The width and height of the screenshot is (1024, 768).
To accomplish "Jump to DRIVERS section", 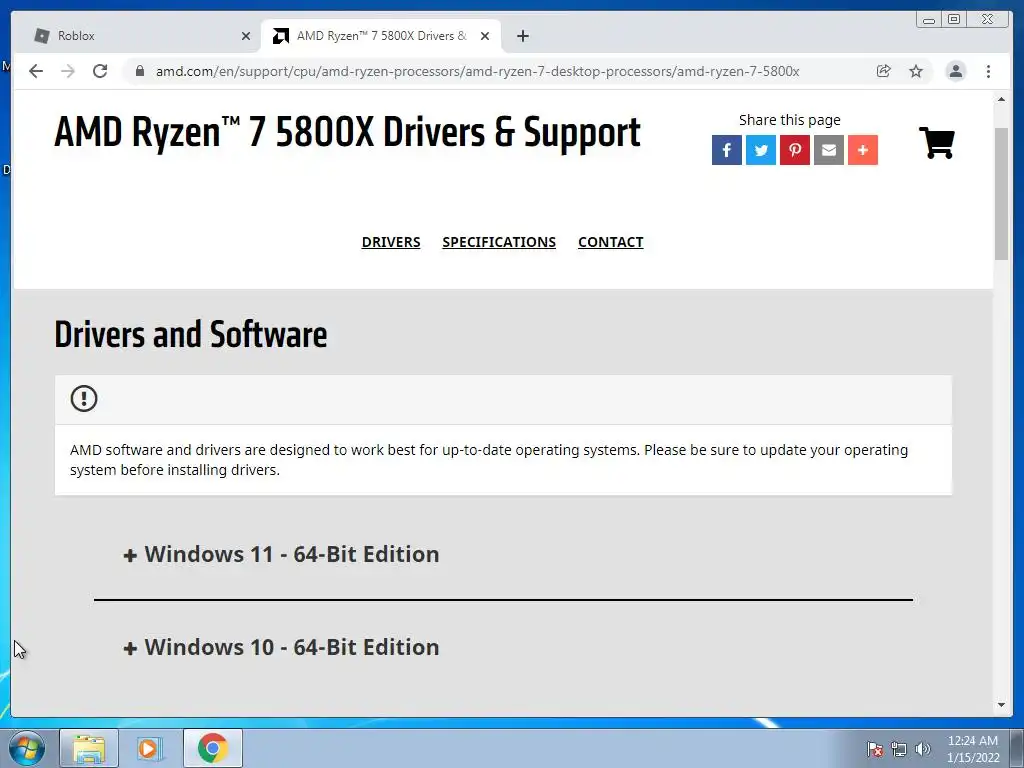I will tap(391, 242).
